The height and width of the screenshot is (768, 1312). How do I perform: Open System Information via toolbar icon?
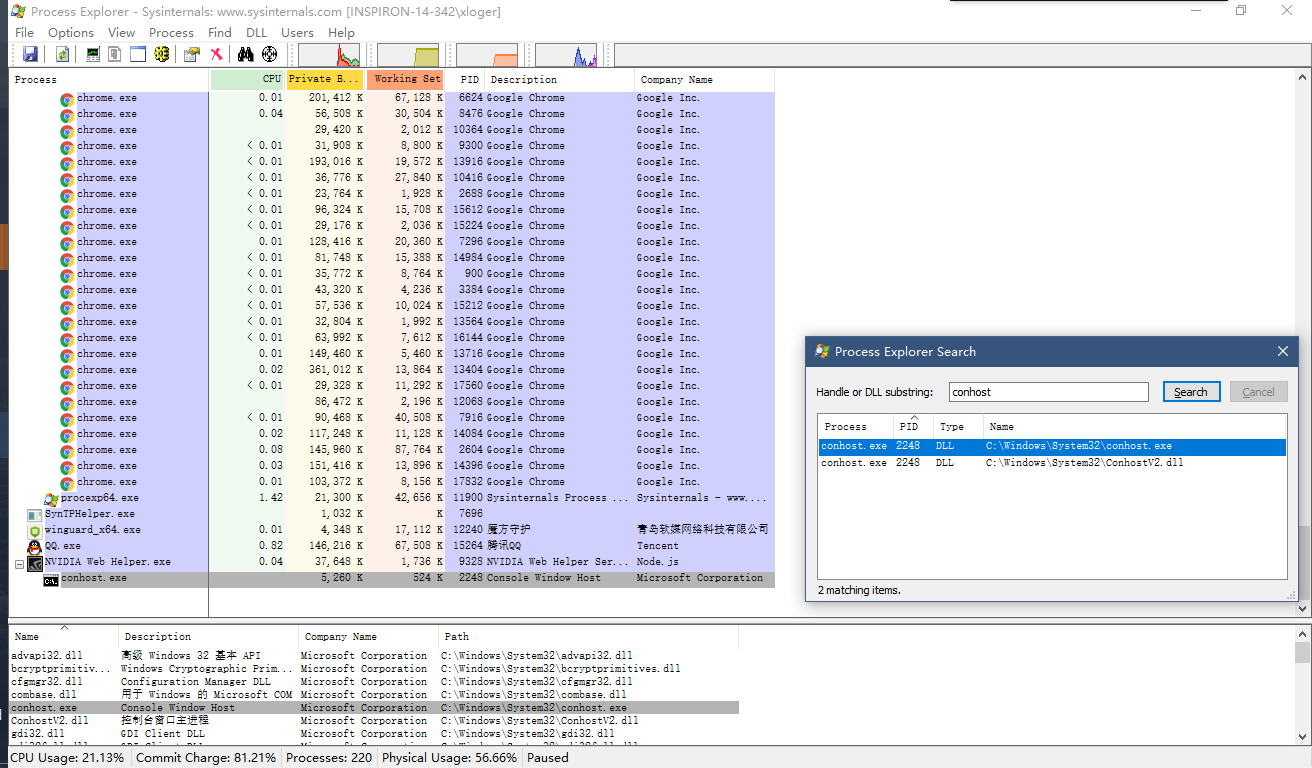[x=93, y=54]
